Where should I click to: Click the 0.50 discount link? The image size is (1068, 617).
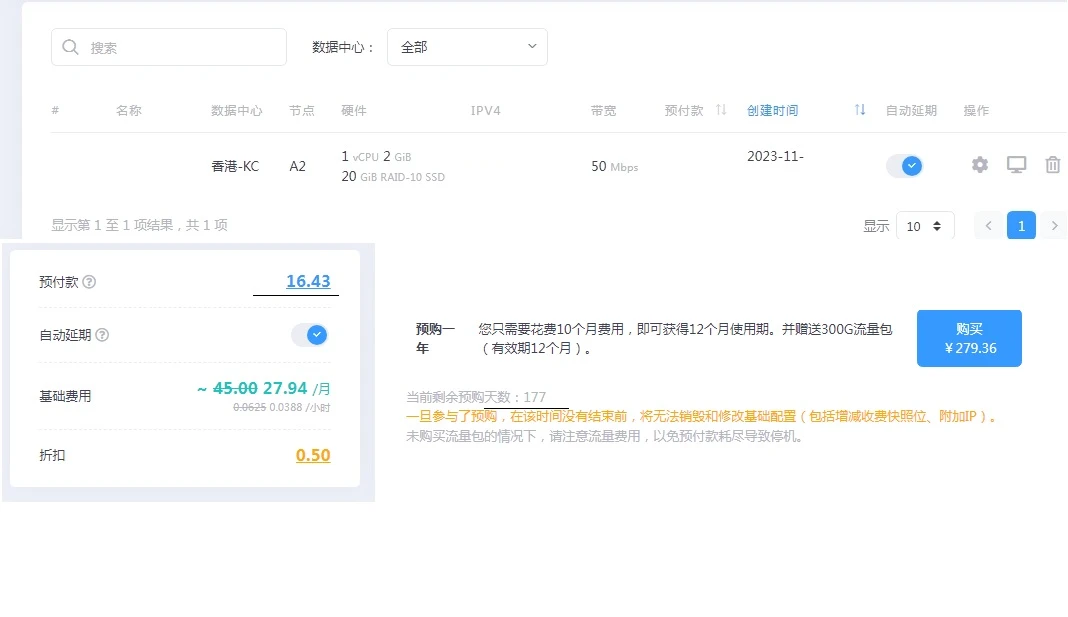[313, 455]
